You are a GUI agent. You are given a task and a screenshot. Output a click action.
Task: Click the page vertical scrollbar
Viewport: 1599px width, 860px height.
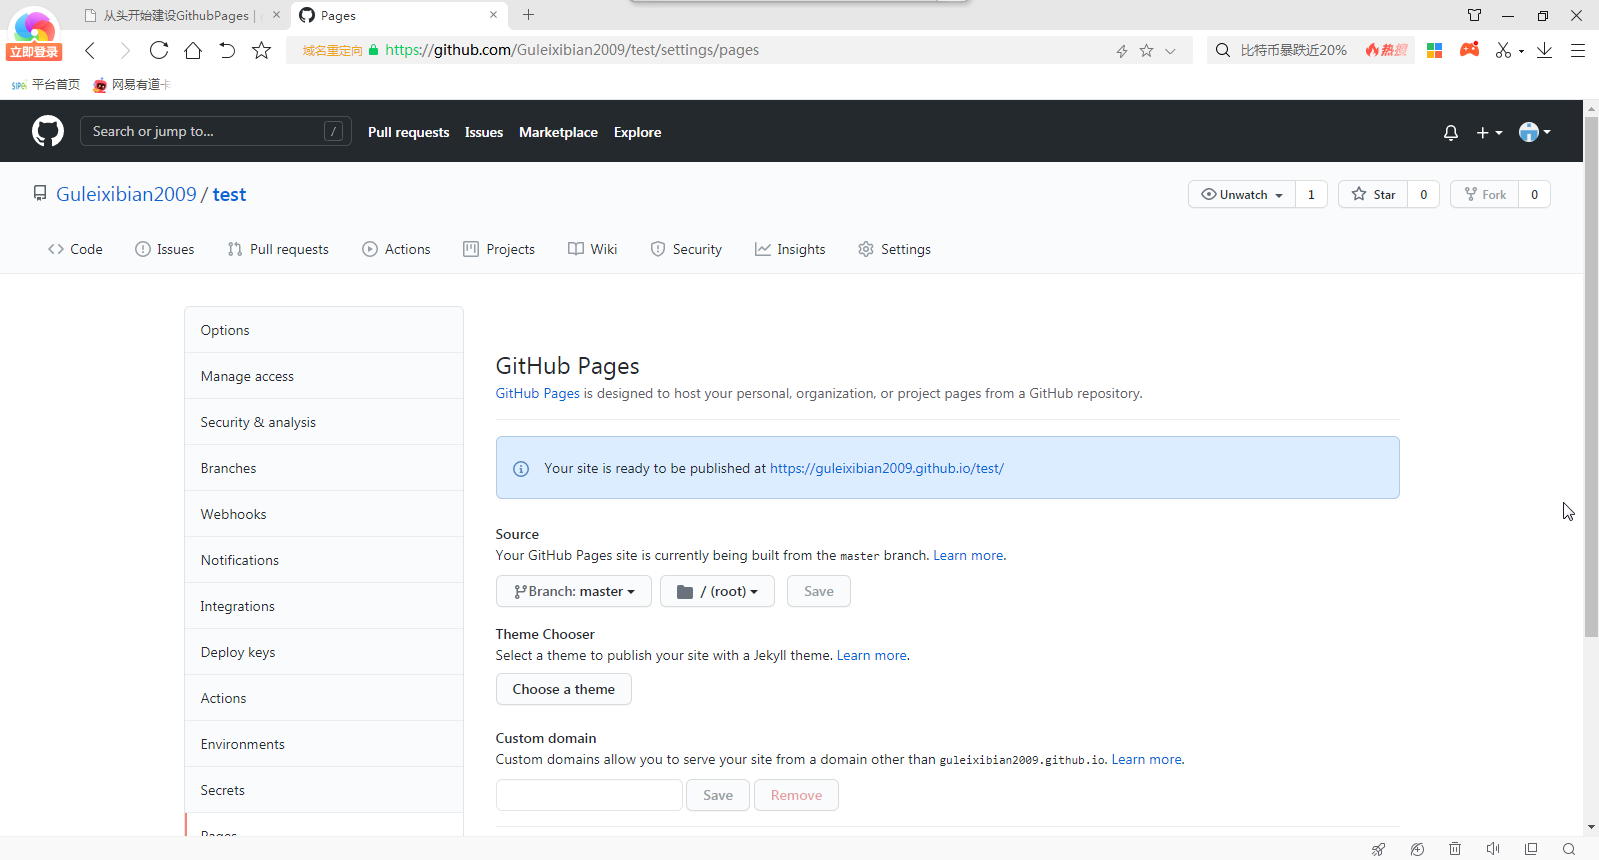[1591, 376]
